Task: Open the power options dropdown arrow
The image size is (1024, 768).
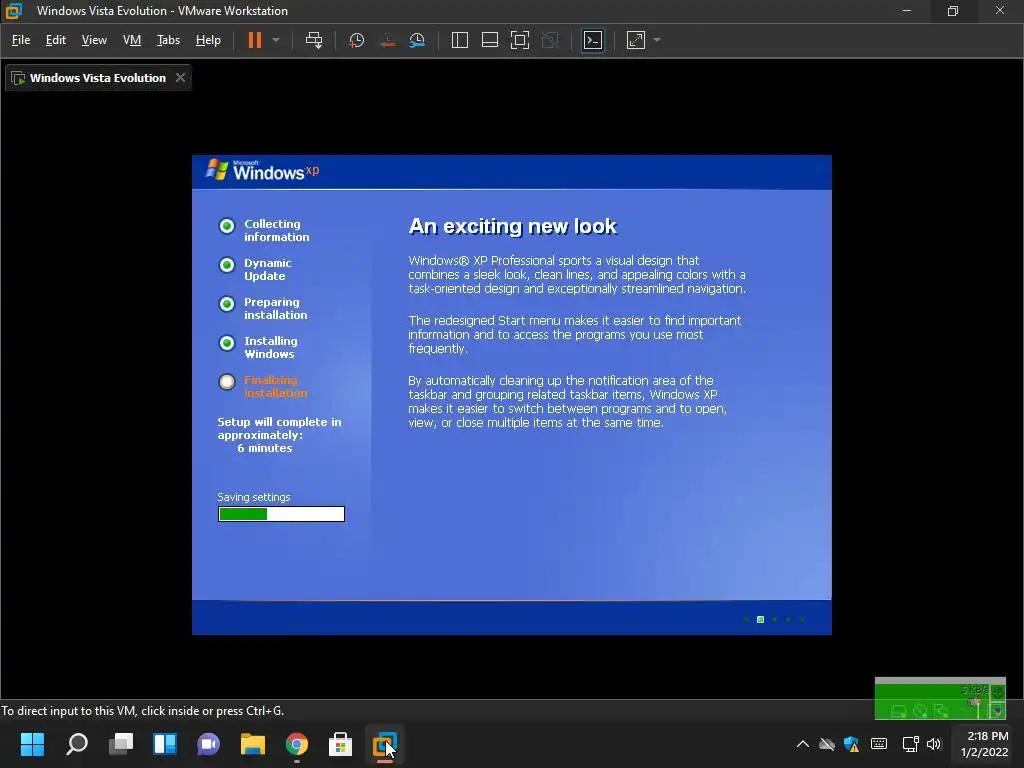Action: coord(276,40)
